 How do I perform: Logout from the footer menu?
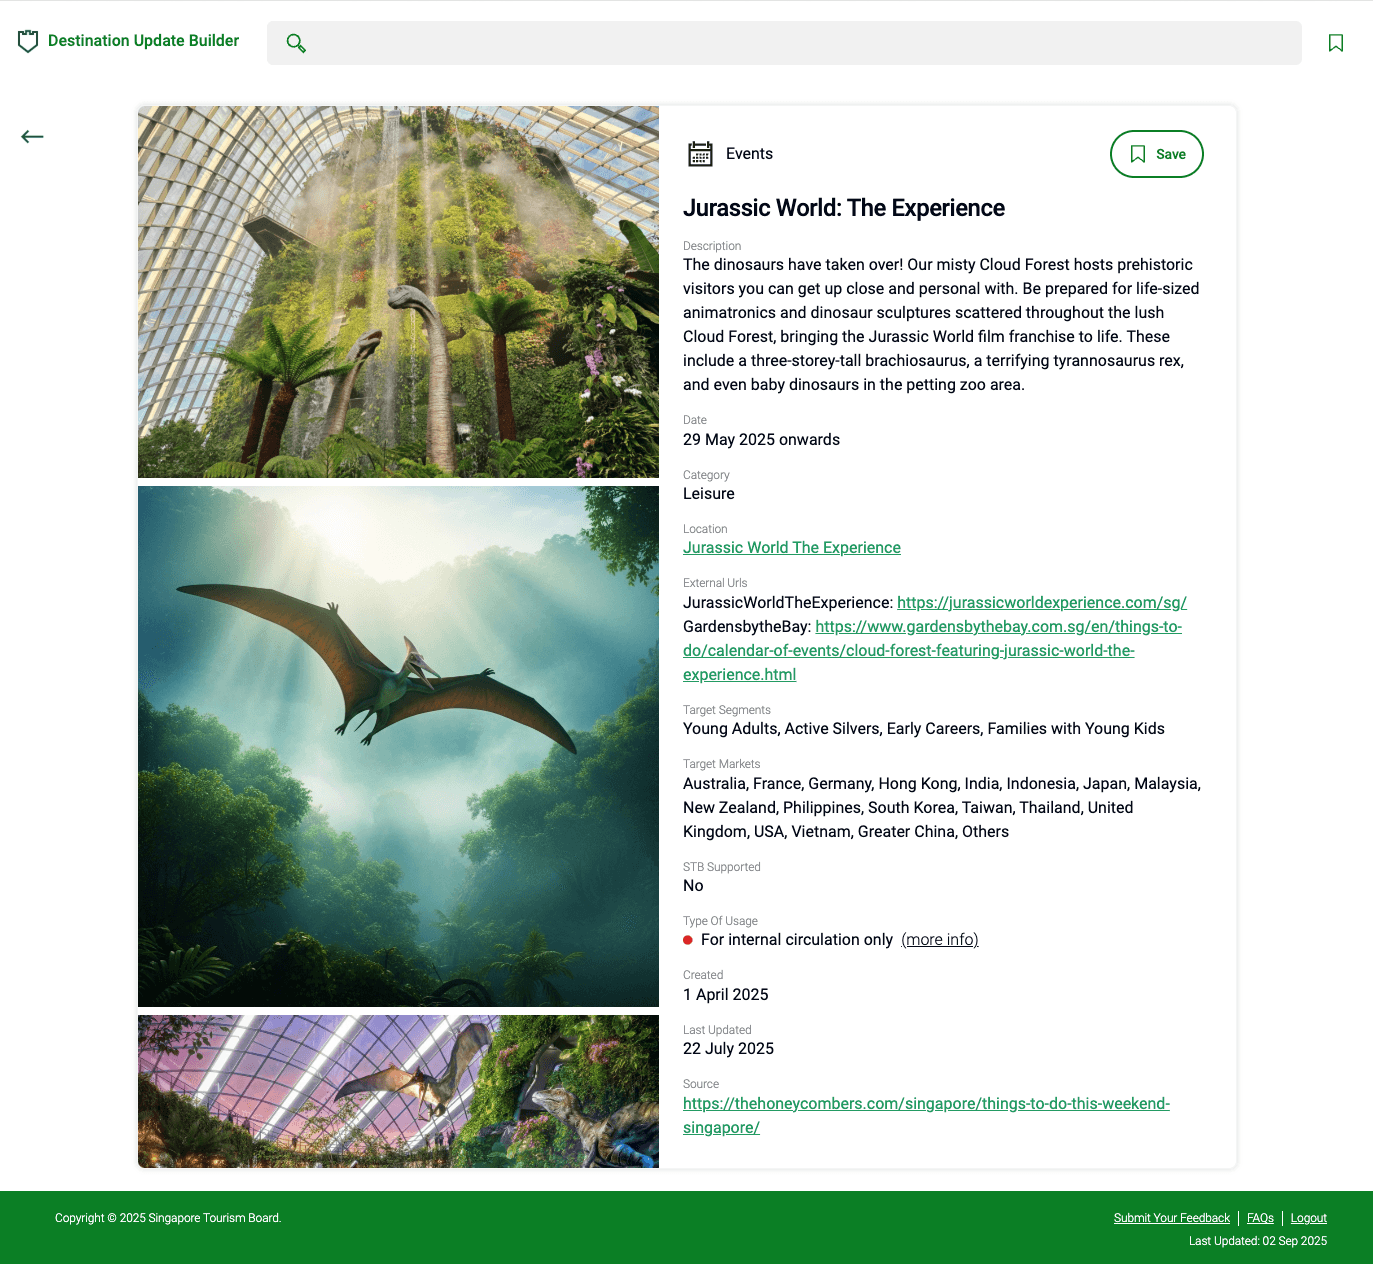pos(1308,1218)
